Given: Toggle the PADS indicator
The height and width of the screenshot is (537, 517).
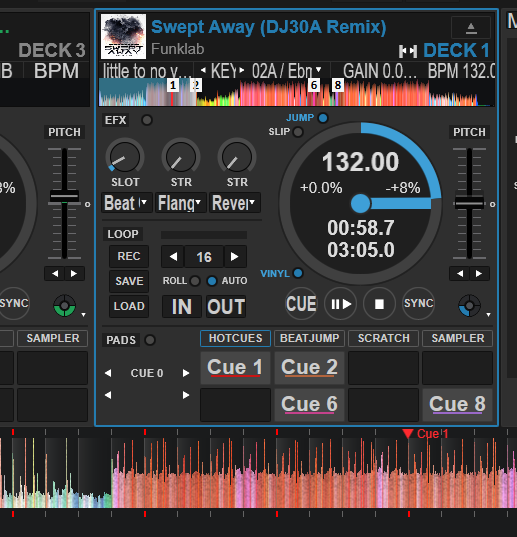Looking at the screenshot, I should coord(150,340).
